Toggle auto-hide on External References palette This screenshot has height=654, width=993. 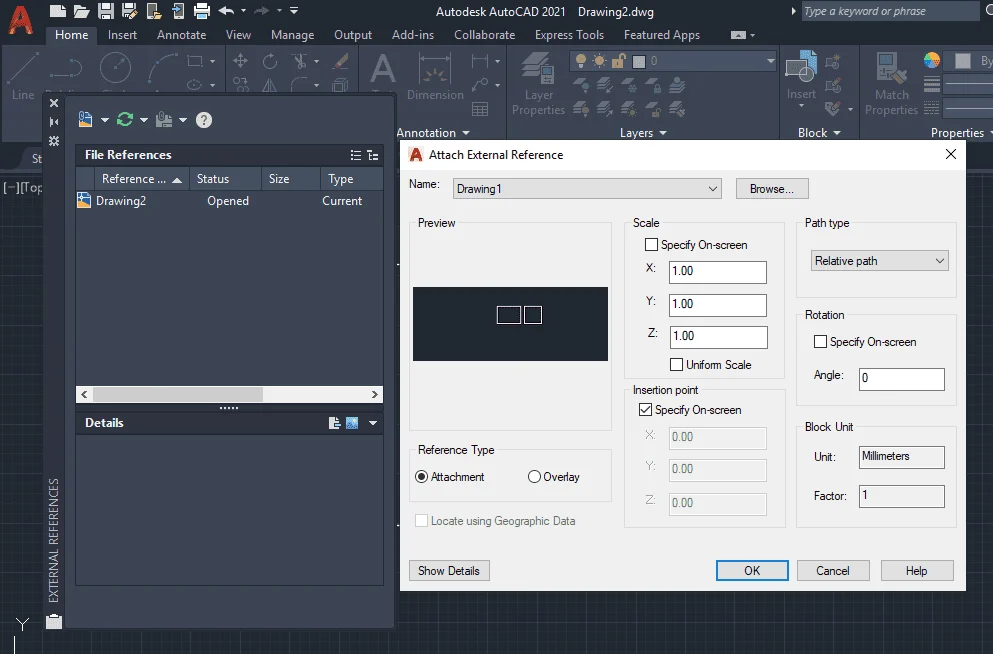[x=54, y=122]
